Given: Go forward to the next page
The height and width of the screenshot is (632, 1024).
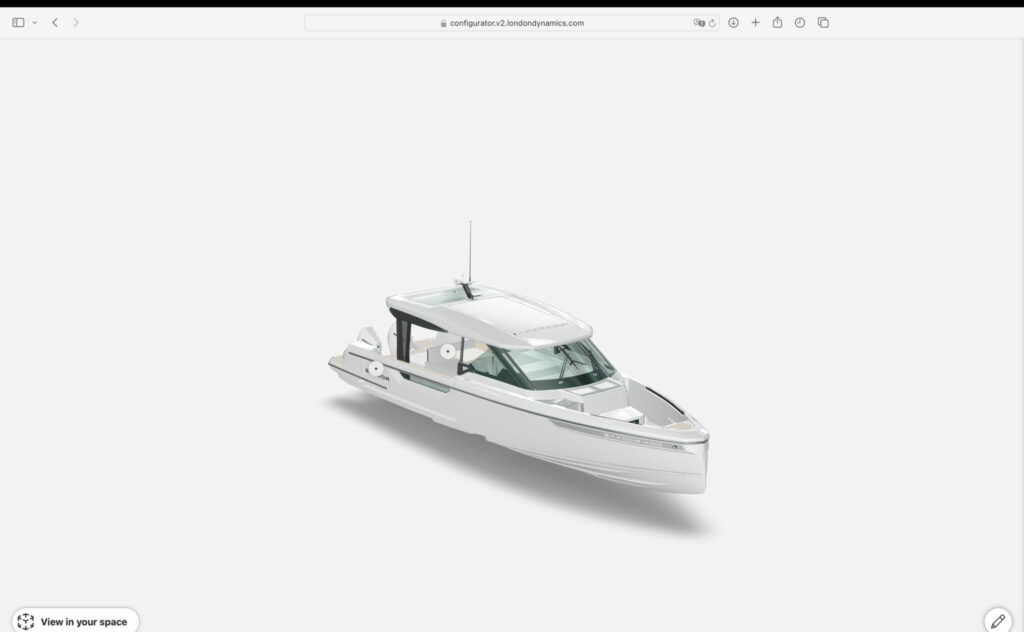Looking at the screenshot, I should pos(76,22).
